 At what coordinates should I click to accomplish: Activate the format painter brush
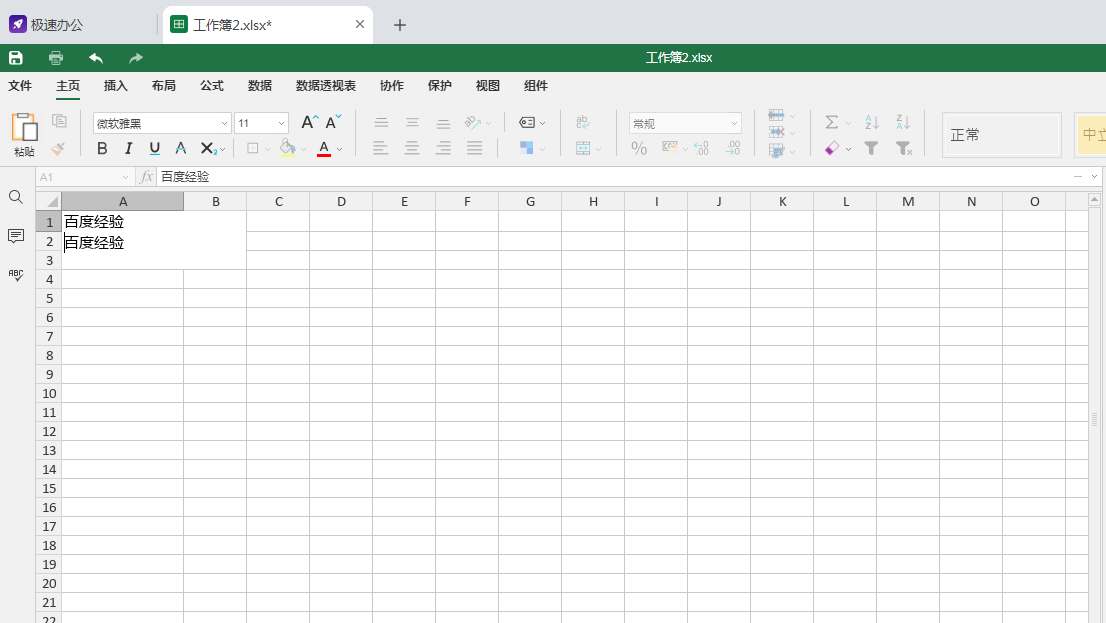(x=58, y=148)
